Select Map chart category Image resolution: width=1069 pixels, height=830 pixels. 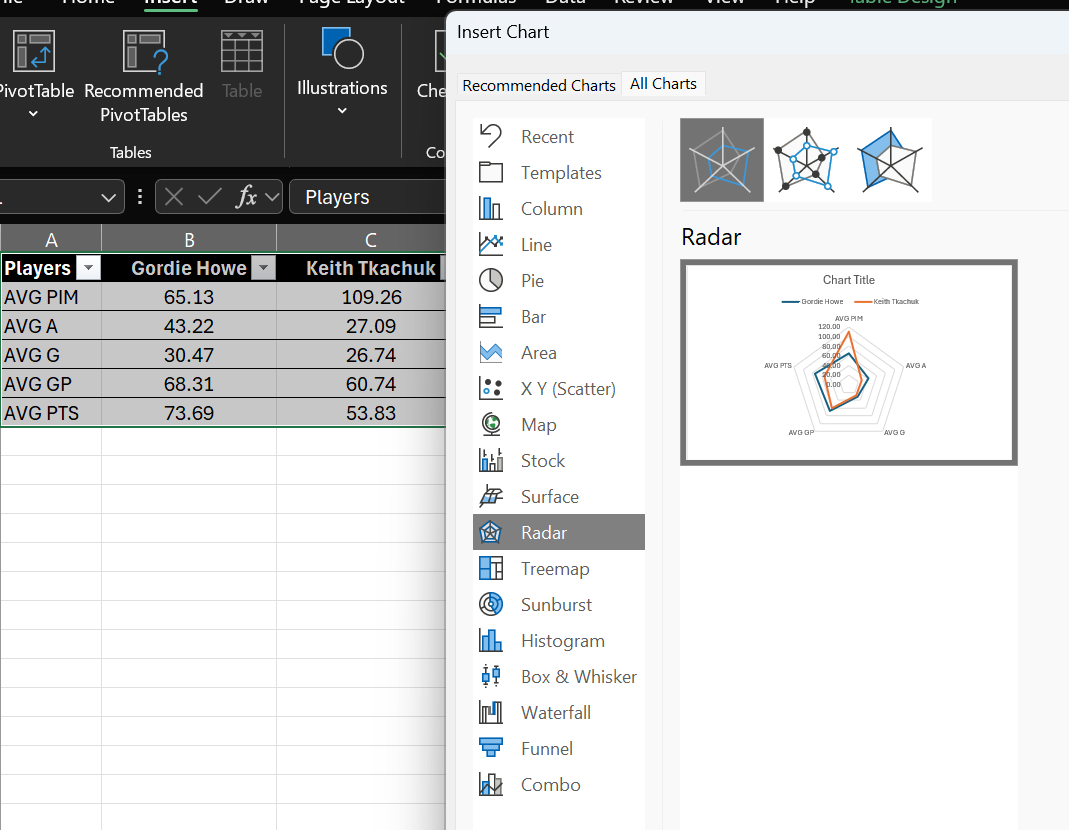click(558, 425)
